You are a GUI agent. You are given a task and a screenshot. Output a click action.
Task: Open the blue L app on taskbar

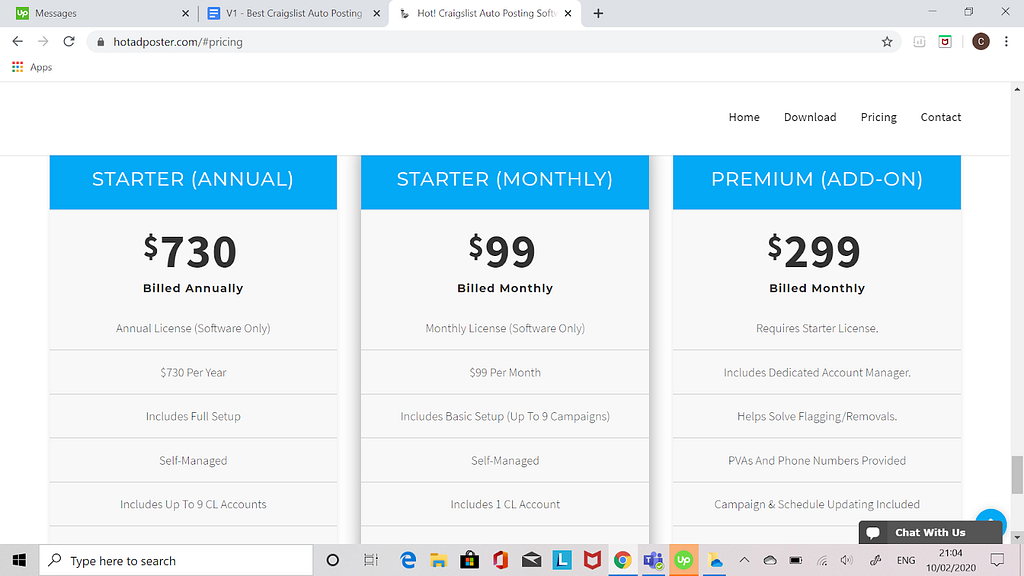562,560
